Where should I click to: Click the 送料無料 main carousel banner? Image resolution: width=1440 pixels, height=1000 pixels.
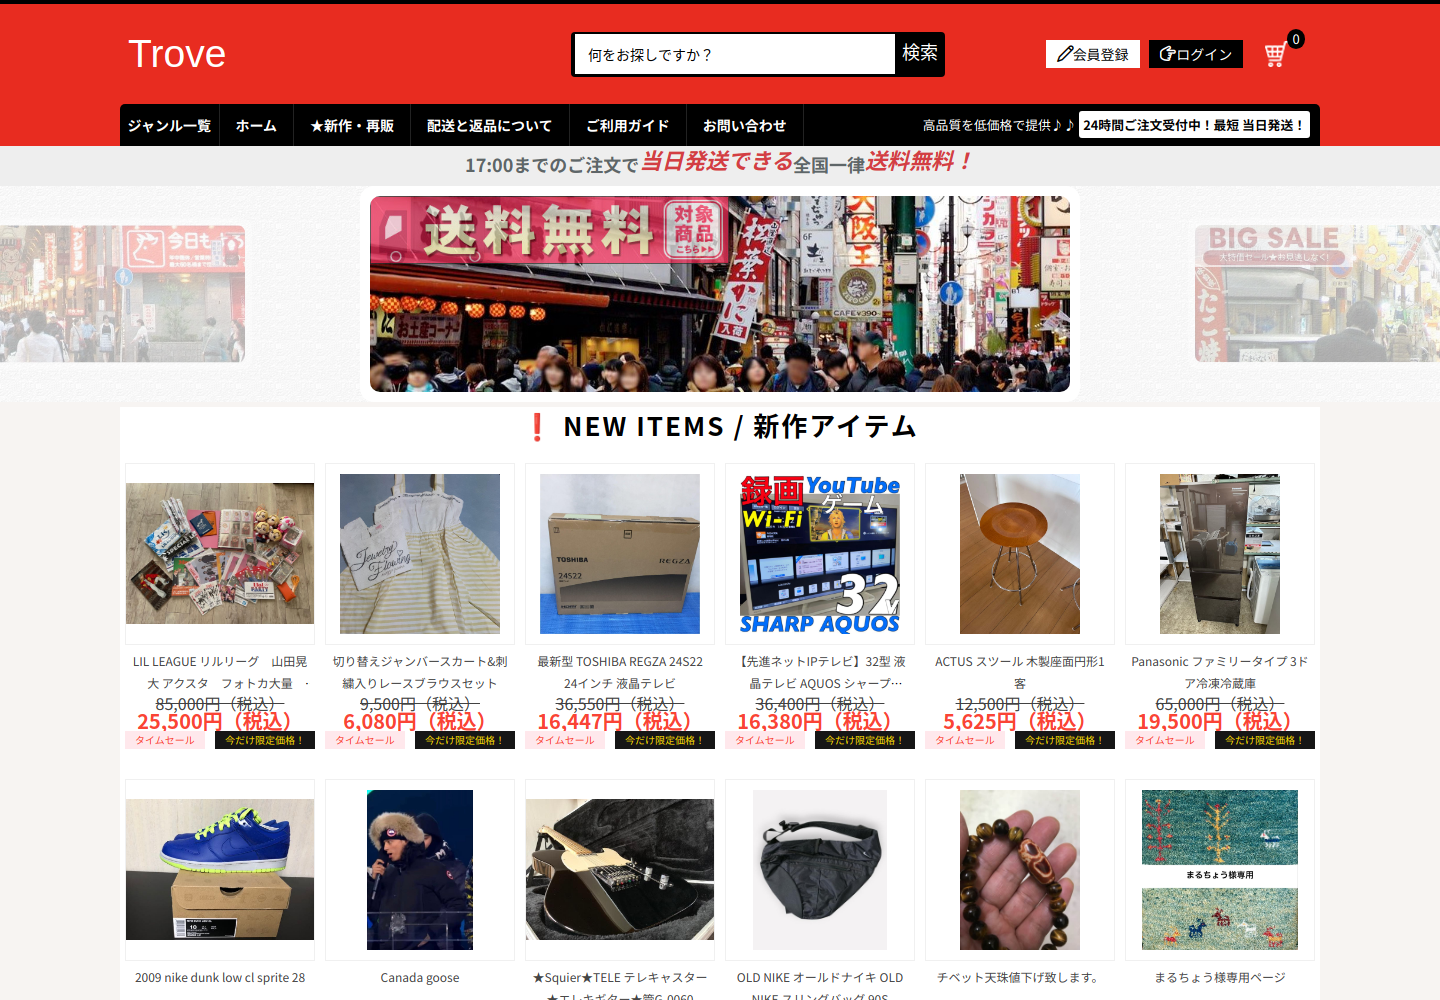(720, 294)
